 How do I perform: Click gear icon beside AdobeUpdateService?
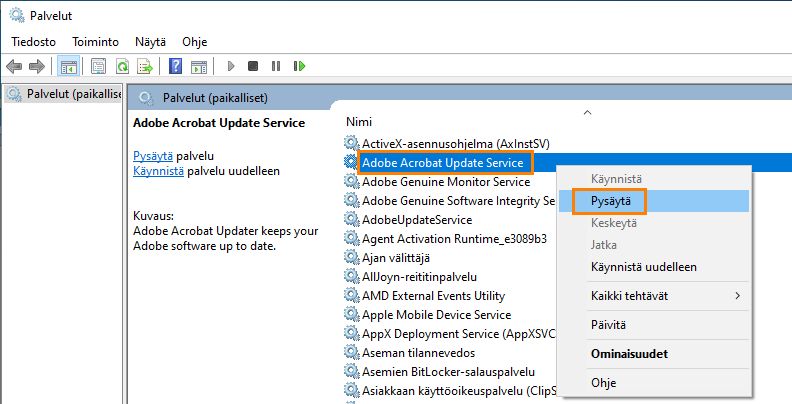(352, 220)
